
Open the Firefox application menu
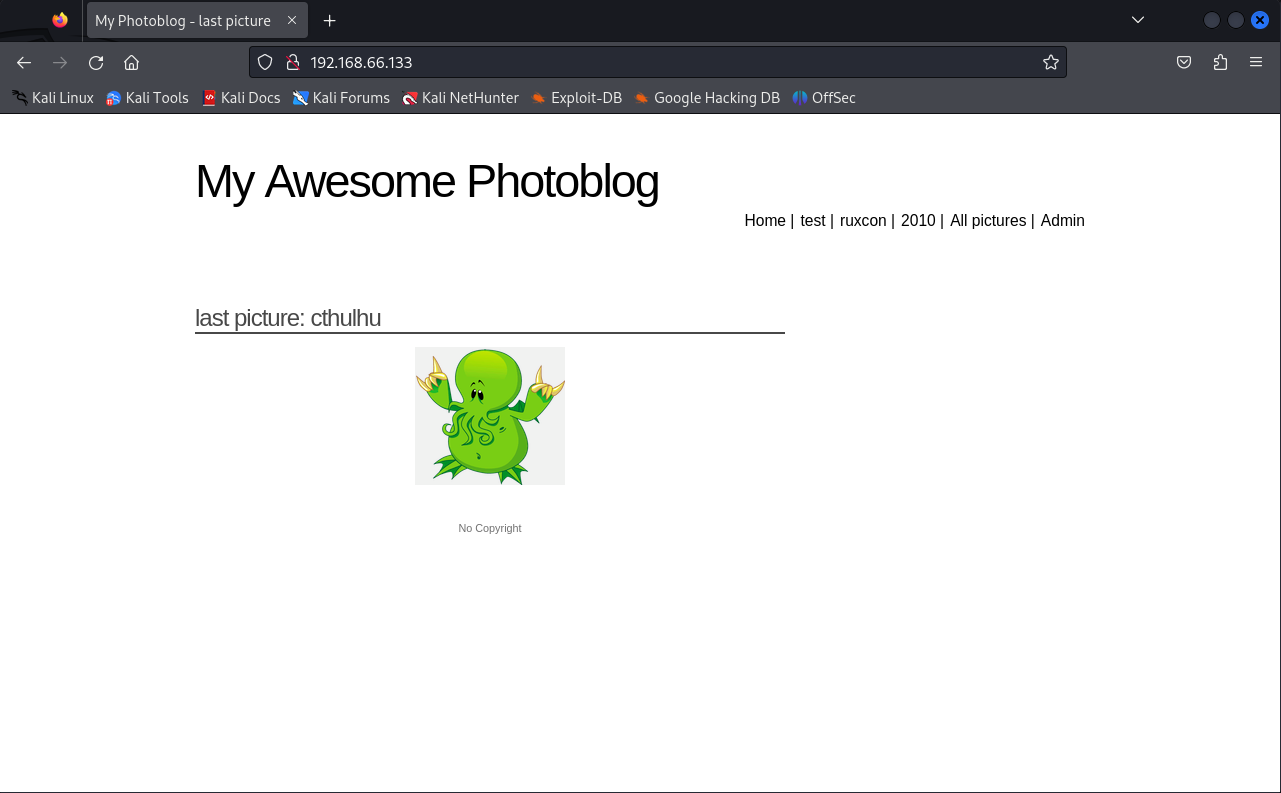pyautogui.click(x=1256, y=62)
